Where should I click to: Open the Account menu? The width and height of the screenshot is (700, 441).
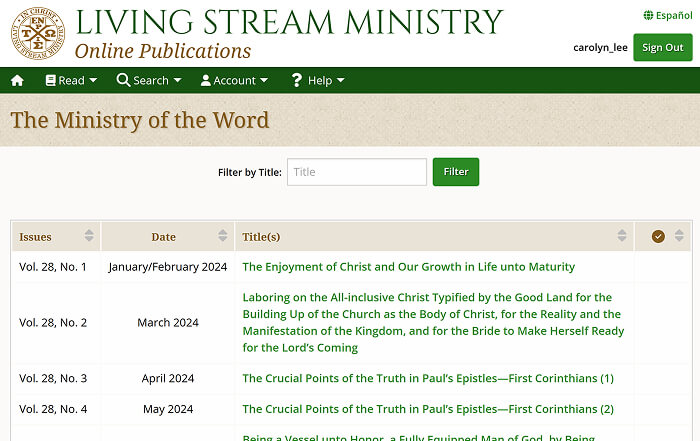pyautogui.click(x=234, y=80)
